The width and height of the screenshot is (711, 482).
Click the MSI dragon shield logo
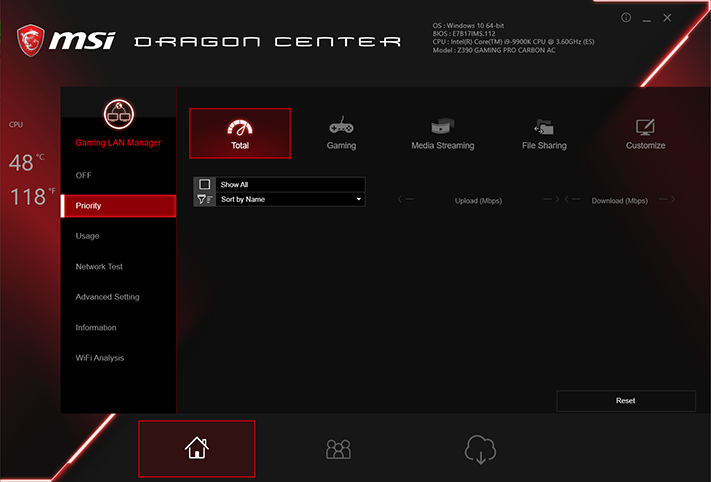coord(31,40)
